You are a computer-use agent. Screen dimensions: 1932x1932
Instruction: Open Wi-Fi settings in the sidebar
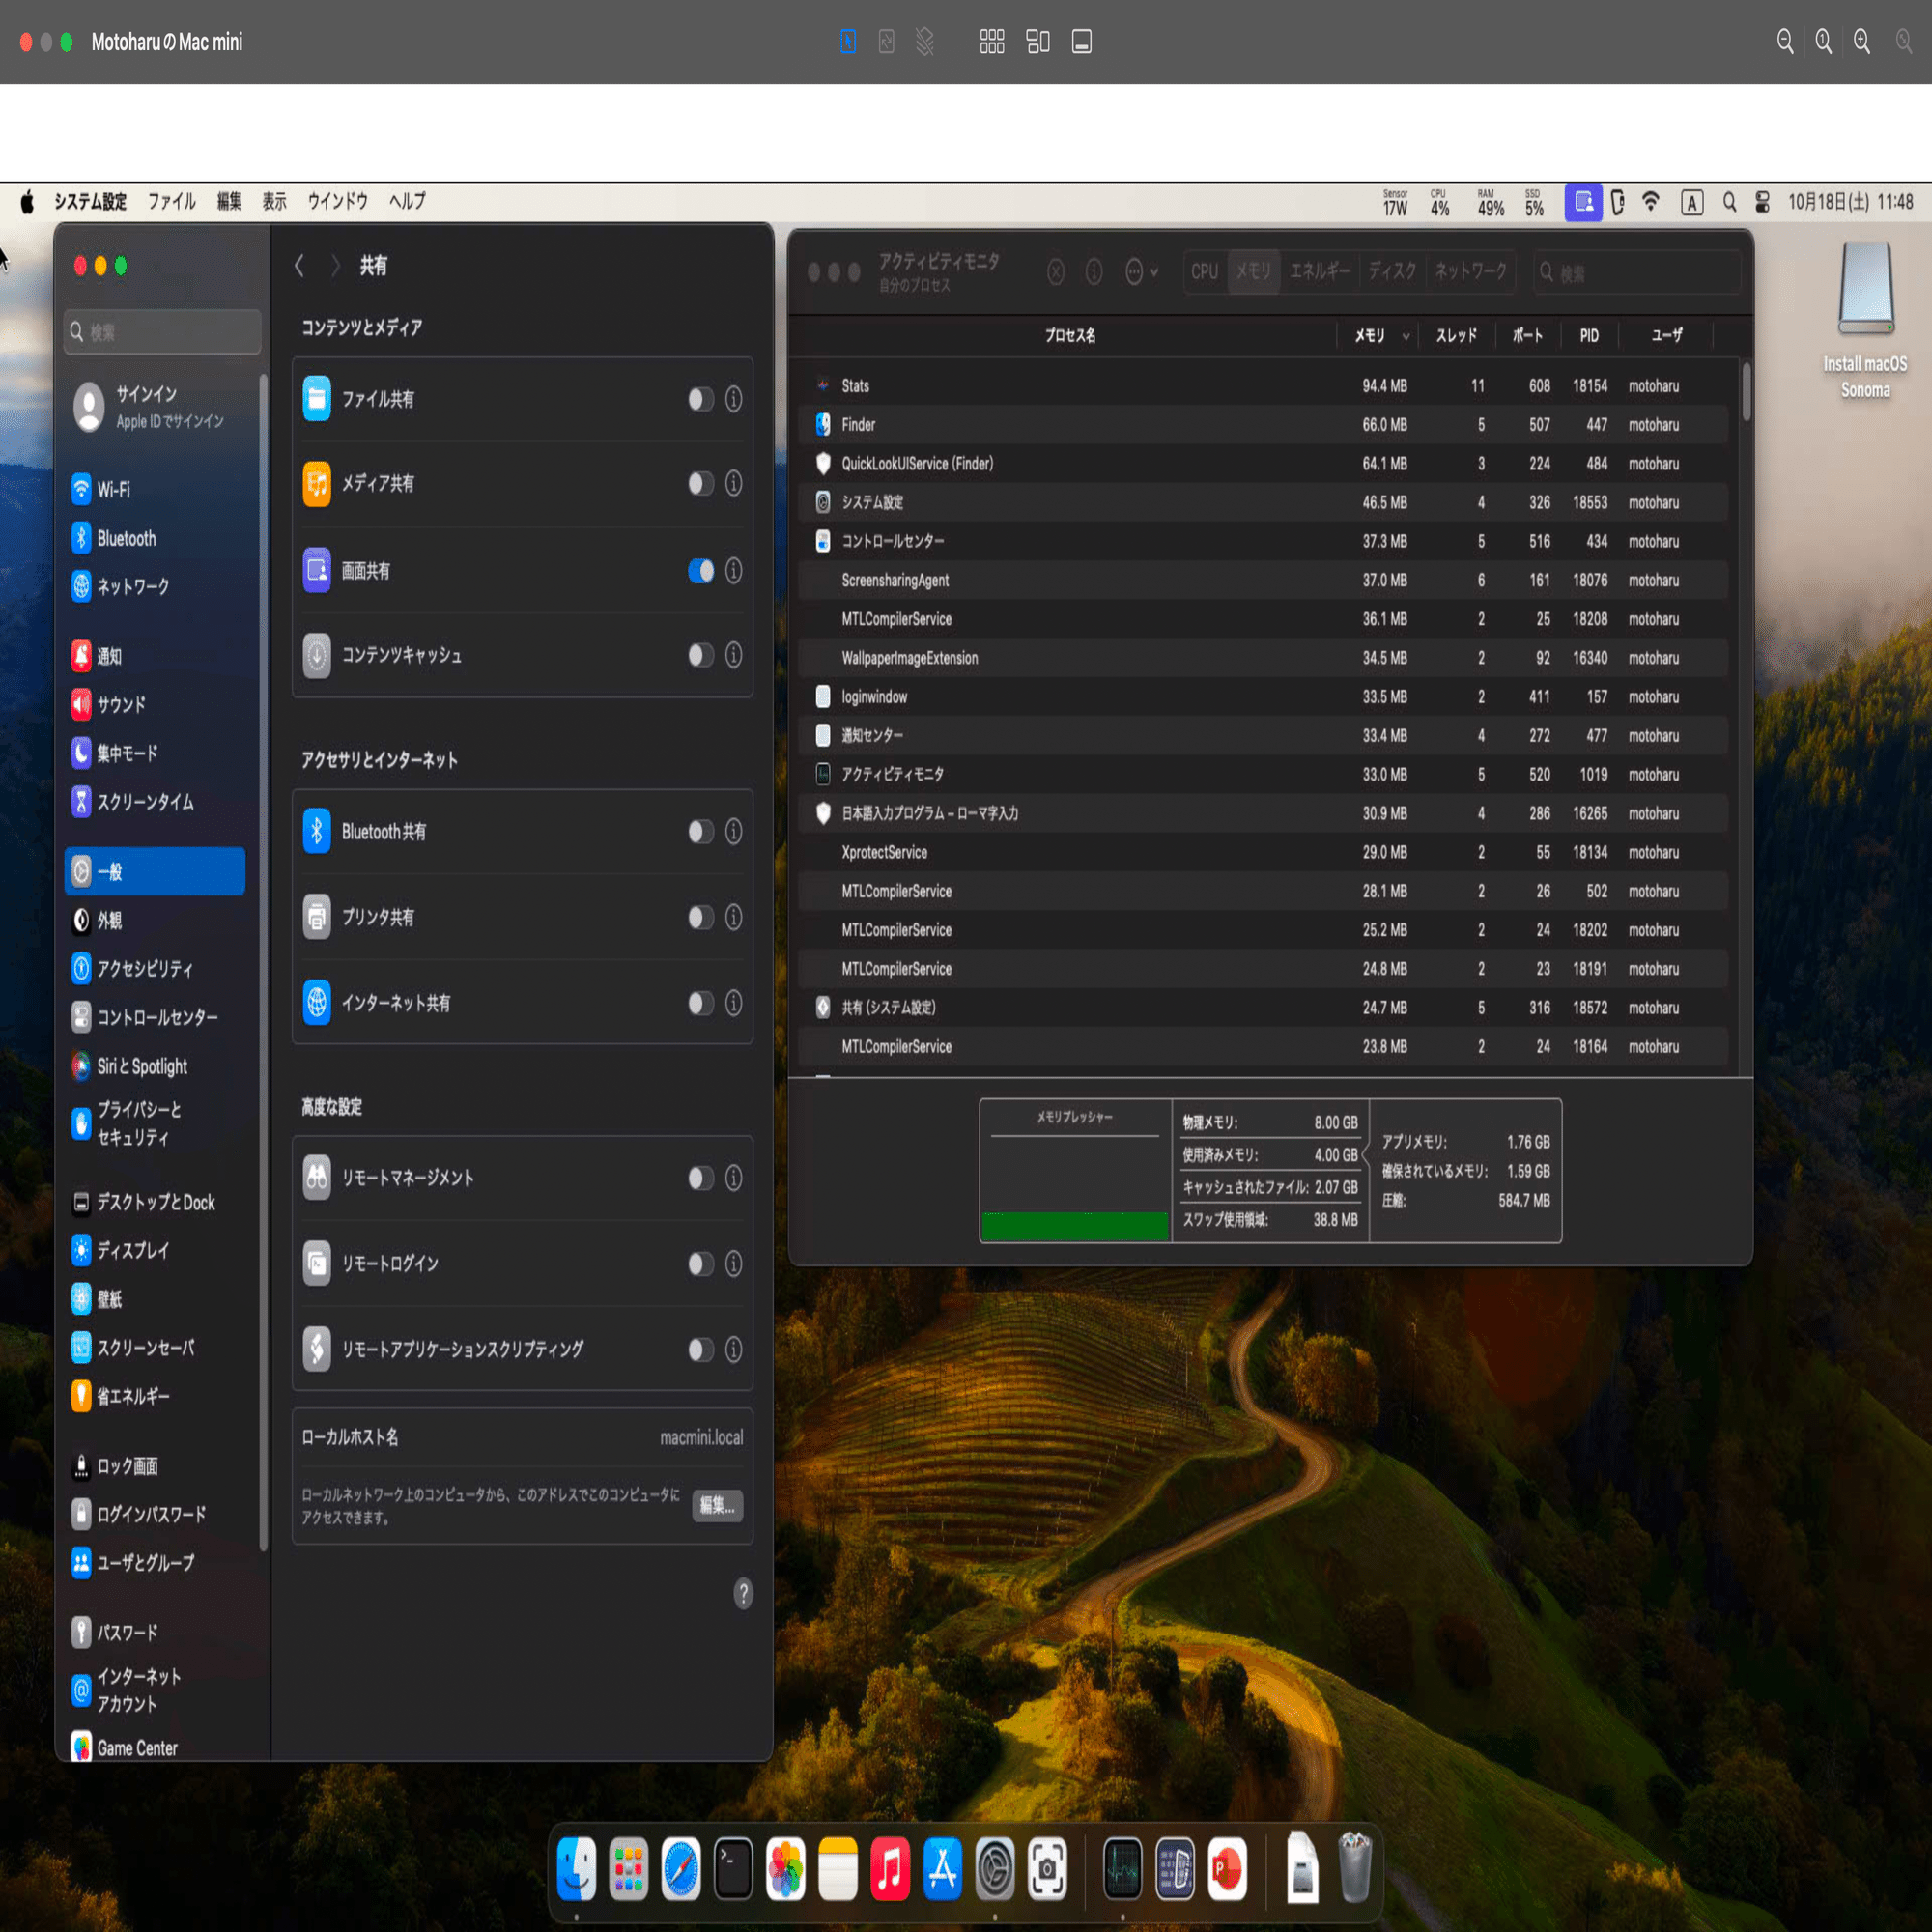pos(113,489)
